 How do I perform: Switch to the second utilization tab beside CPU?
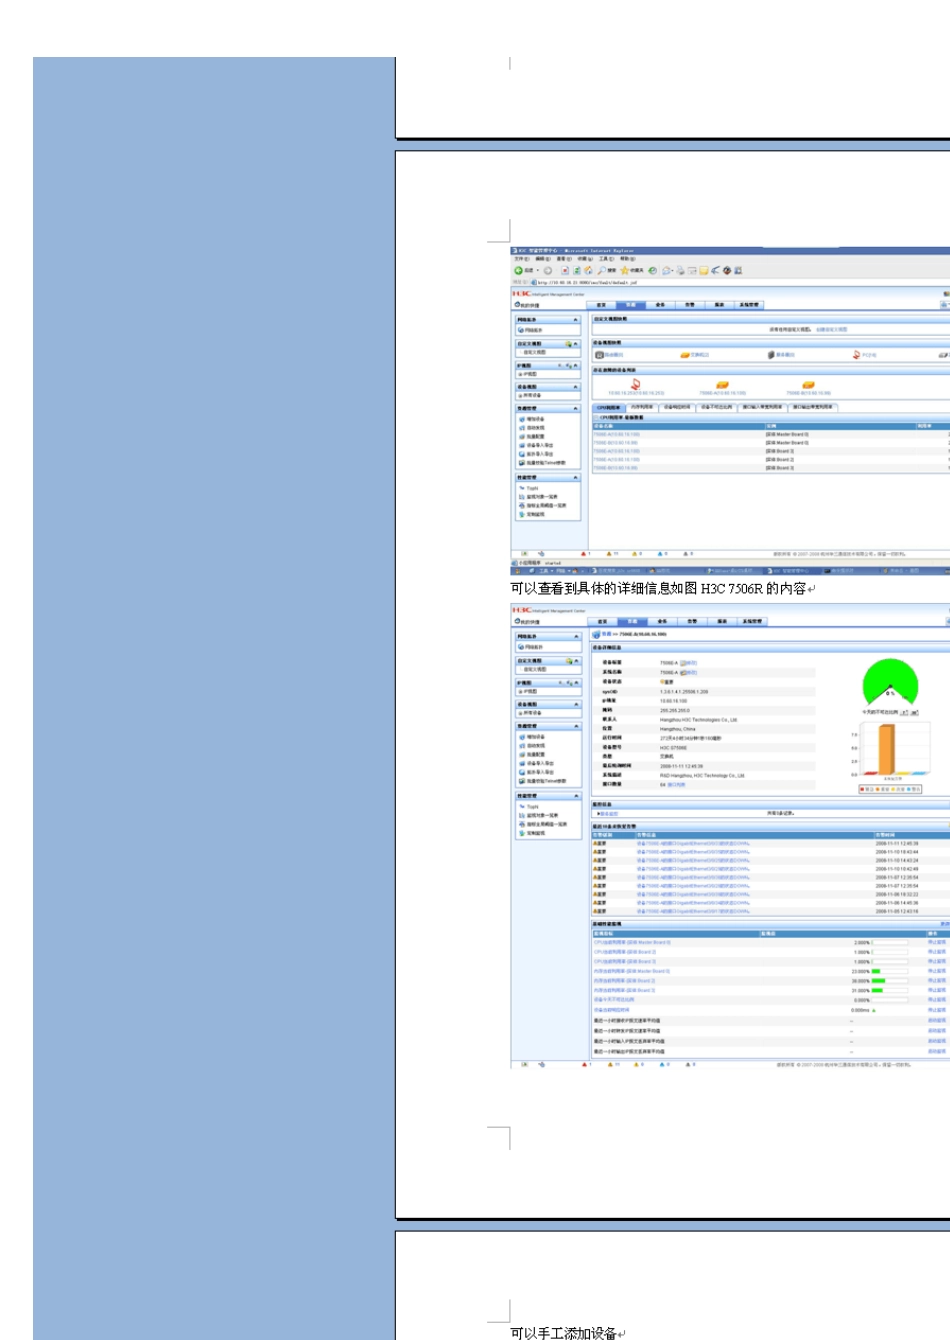pyautogui.click(x=642, y=407)
